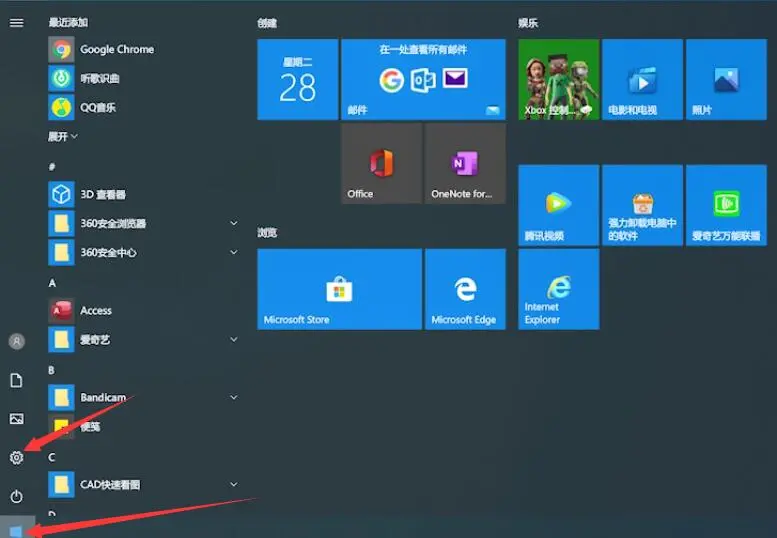Open the 爱奇艺 folder entry
Viewport: 777px width, 538px height.
point(144,340)
